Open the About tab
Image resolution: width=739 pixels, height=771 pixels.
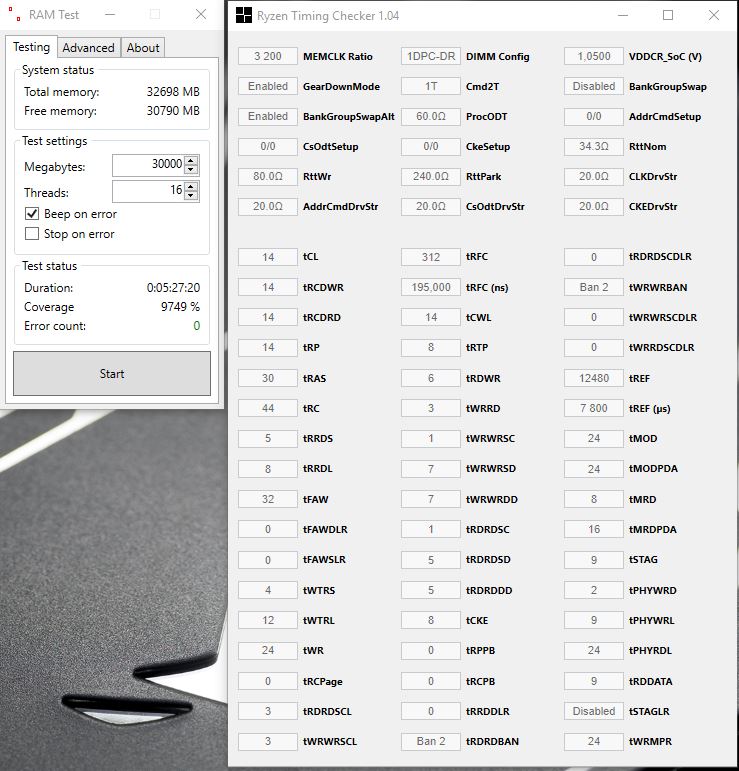143,48
